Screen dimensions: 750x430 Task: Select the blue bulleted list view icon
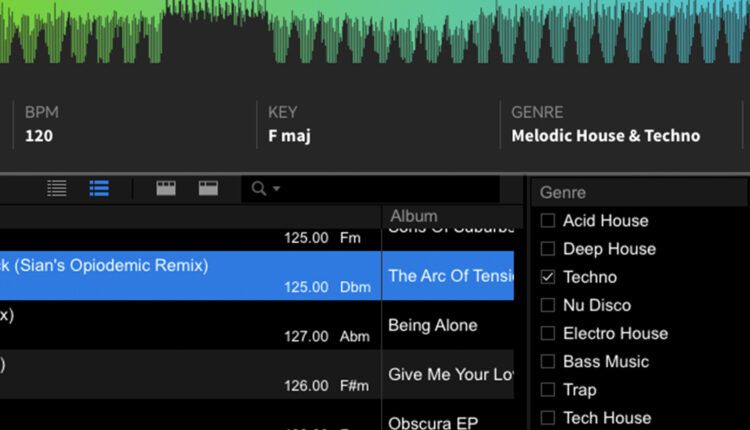click(99, 188)
